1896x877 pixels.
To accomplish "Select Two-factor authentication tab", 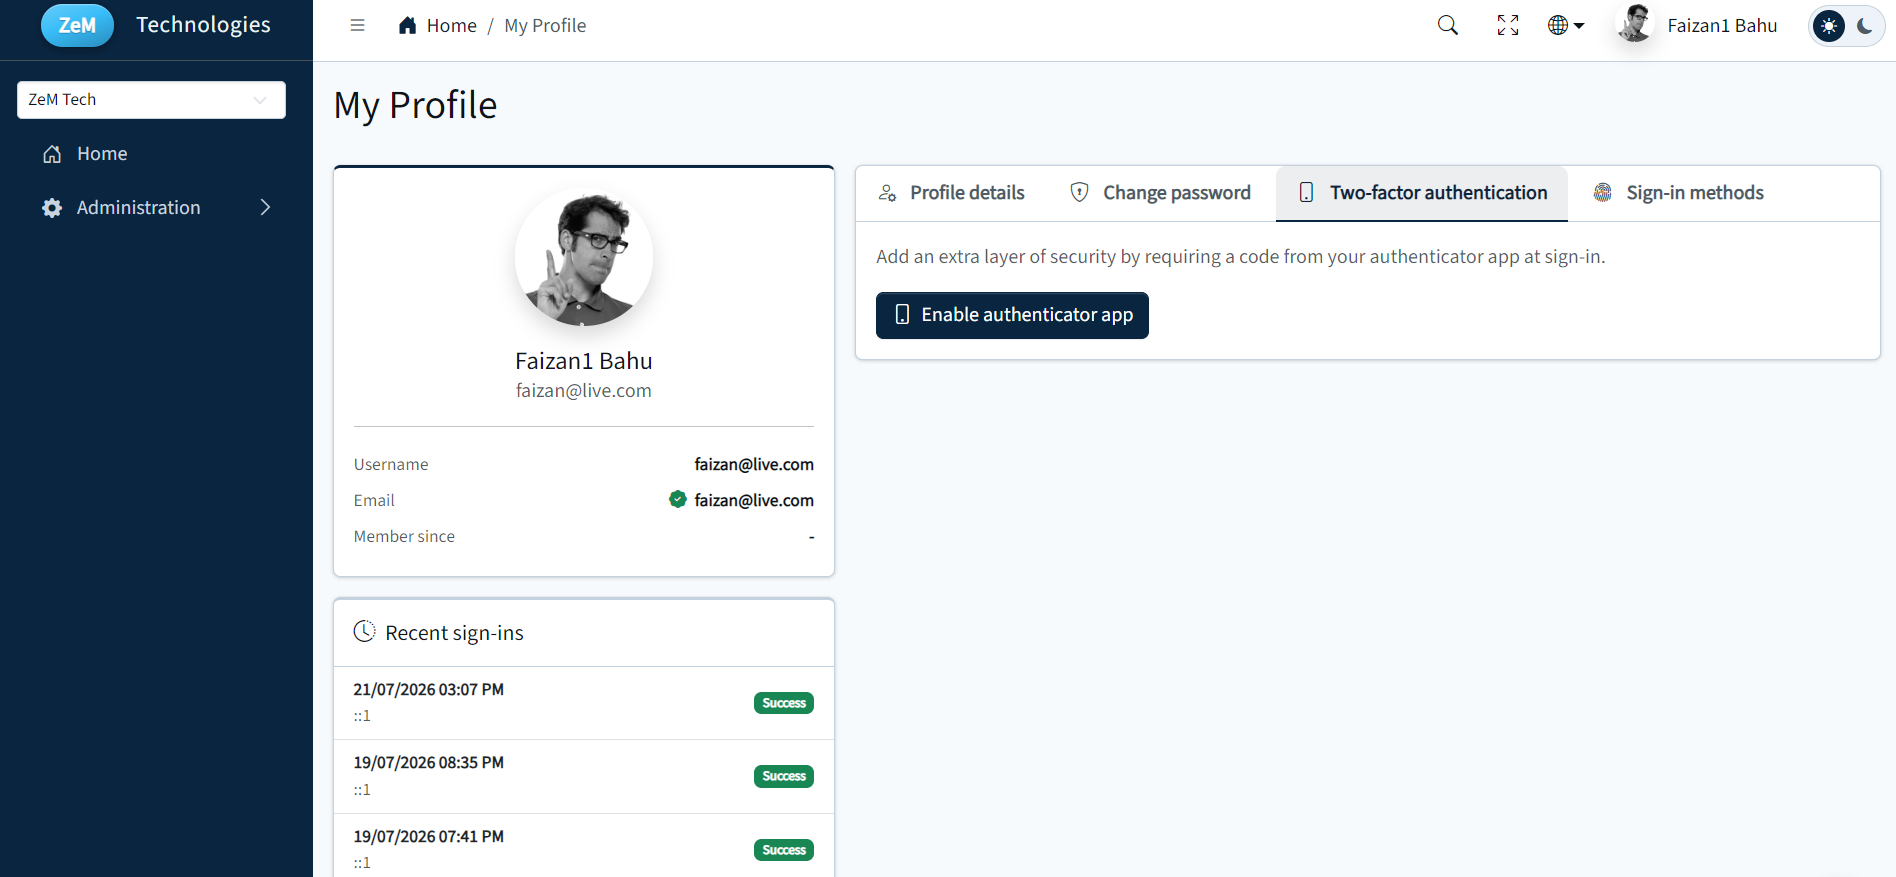I will pyautogui.click(x=1422, y=193).
